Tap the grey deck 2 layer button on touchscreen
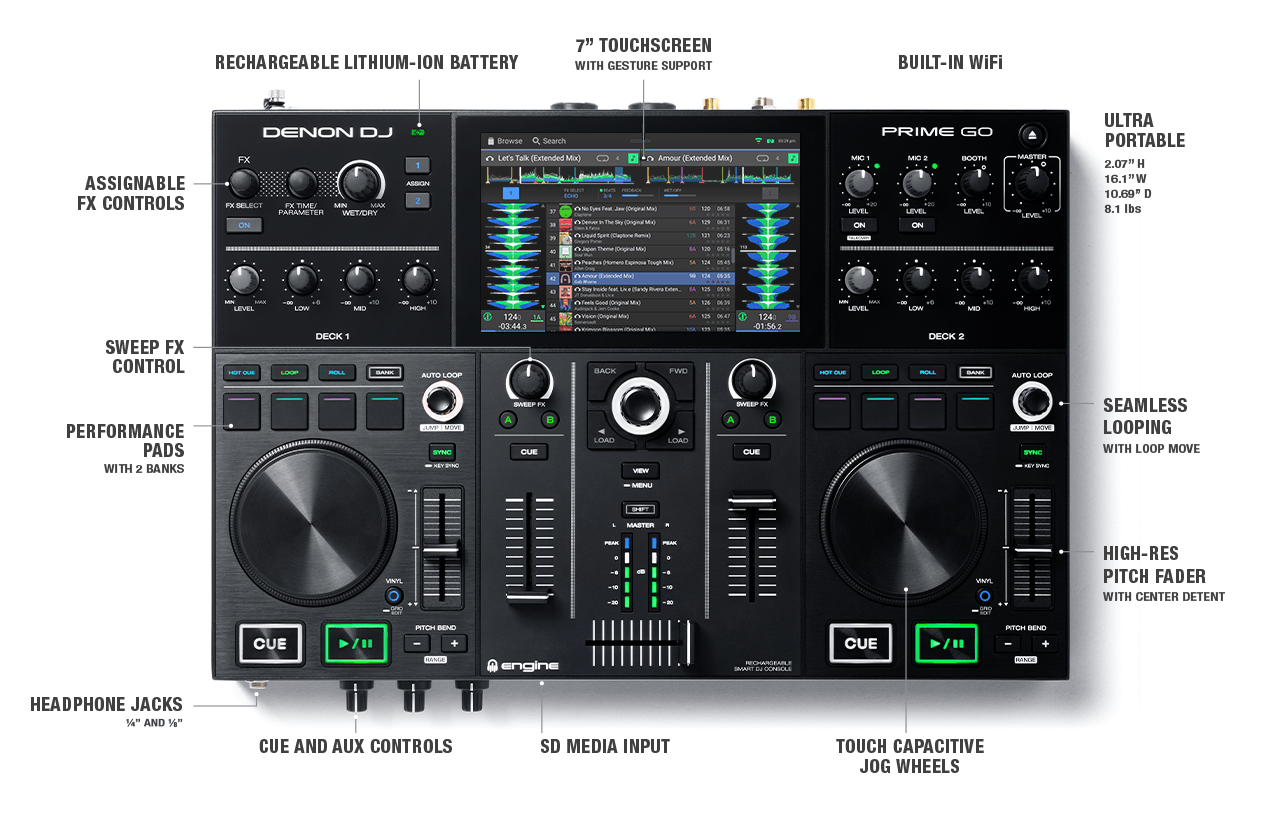 click(x=770, y=193)
